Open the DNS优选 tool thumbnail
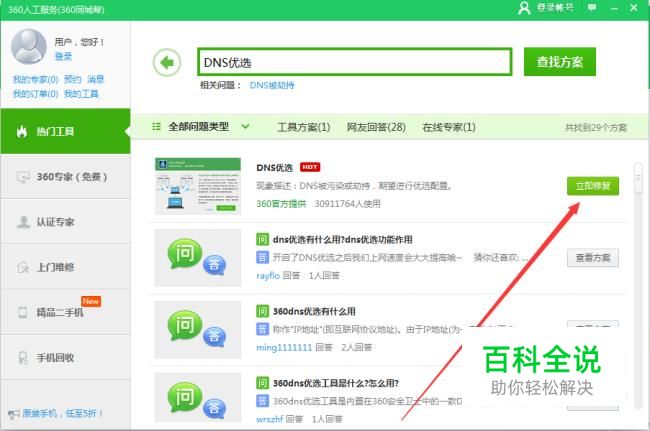This screenshot has width=650, height=431. [198, 186]
